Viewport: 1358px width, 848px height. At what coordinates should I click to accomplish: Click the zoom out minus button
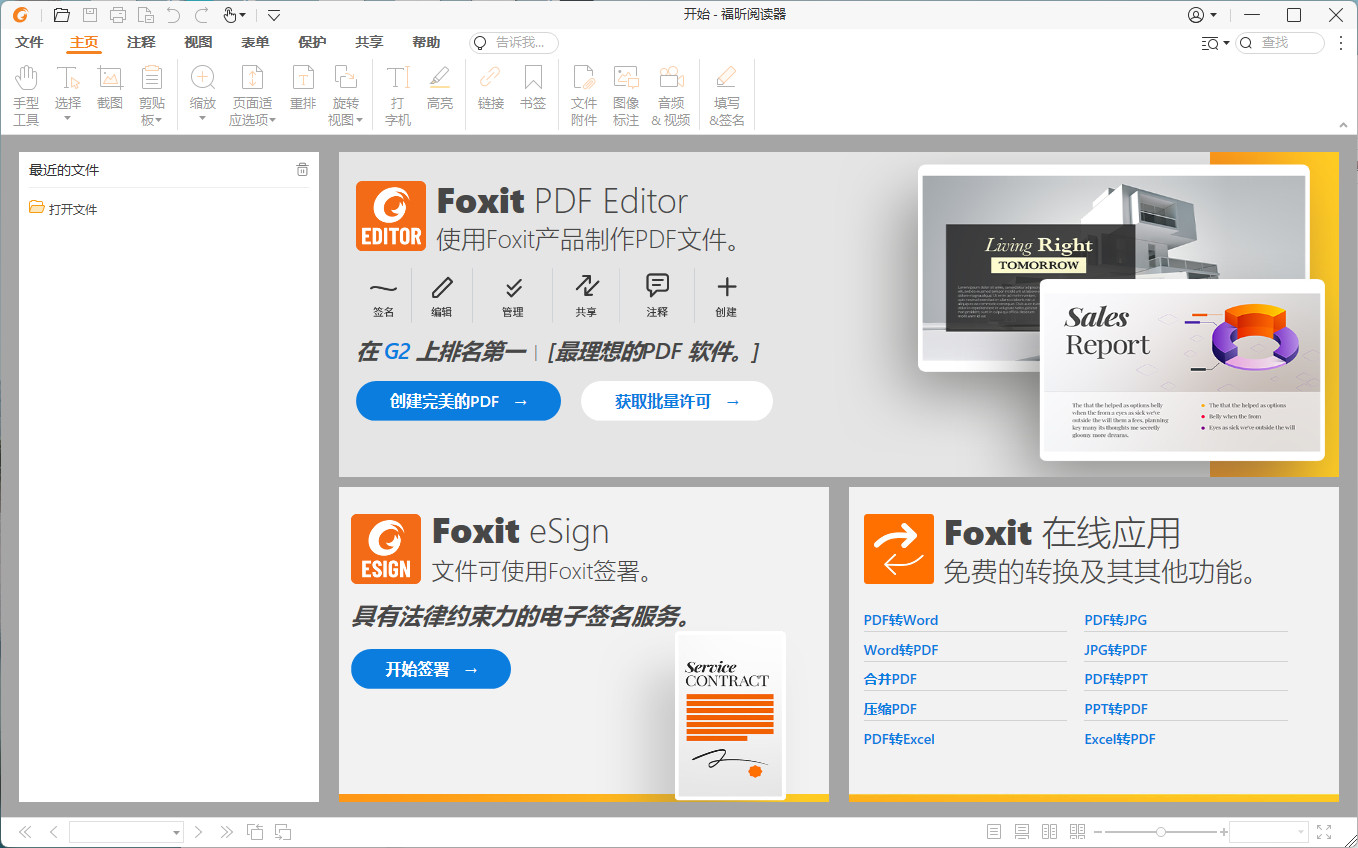tap(1097, 832)
